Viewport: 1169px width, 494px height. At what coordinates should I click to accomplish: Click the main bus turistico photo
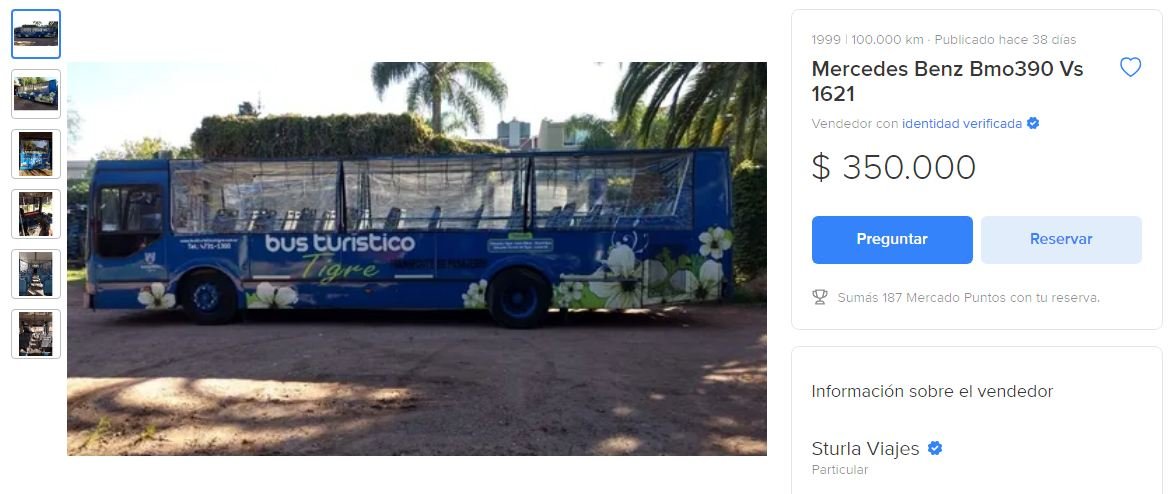(417, 259)
